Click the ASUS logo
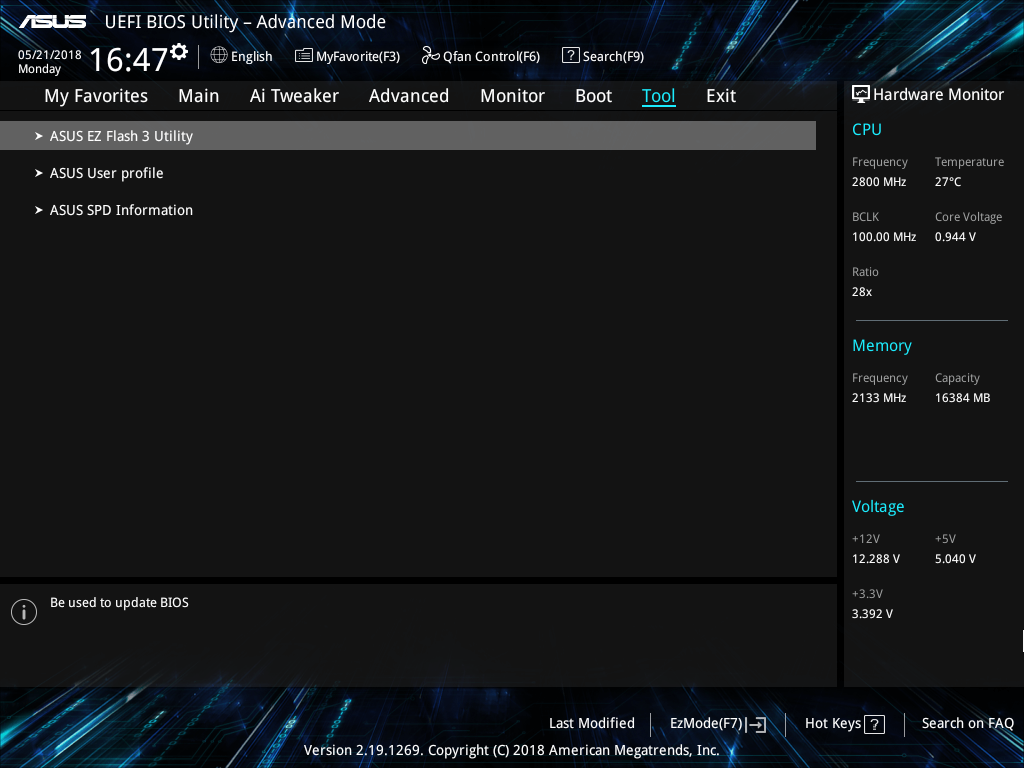 coord(52,22)
